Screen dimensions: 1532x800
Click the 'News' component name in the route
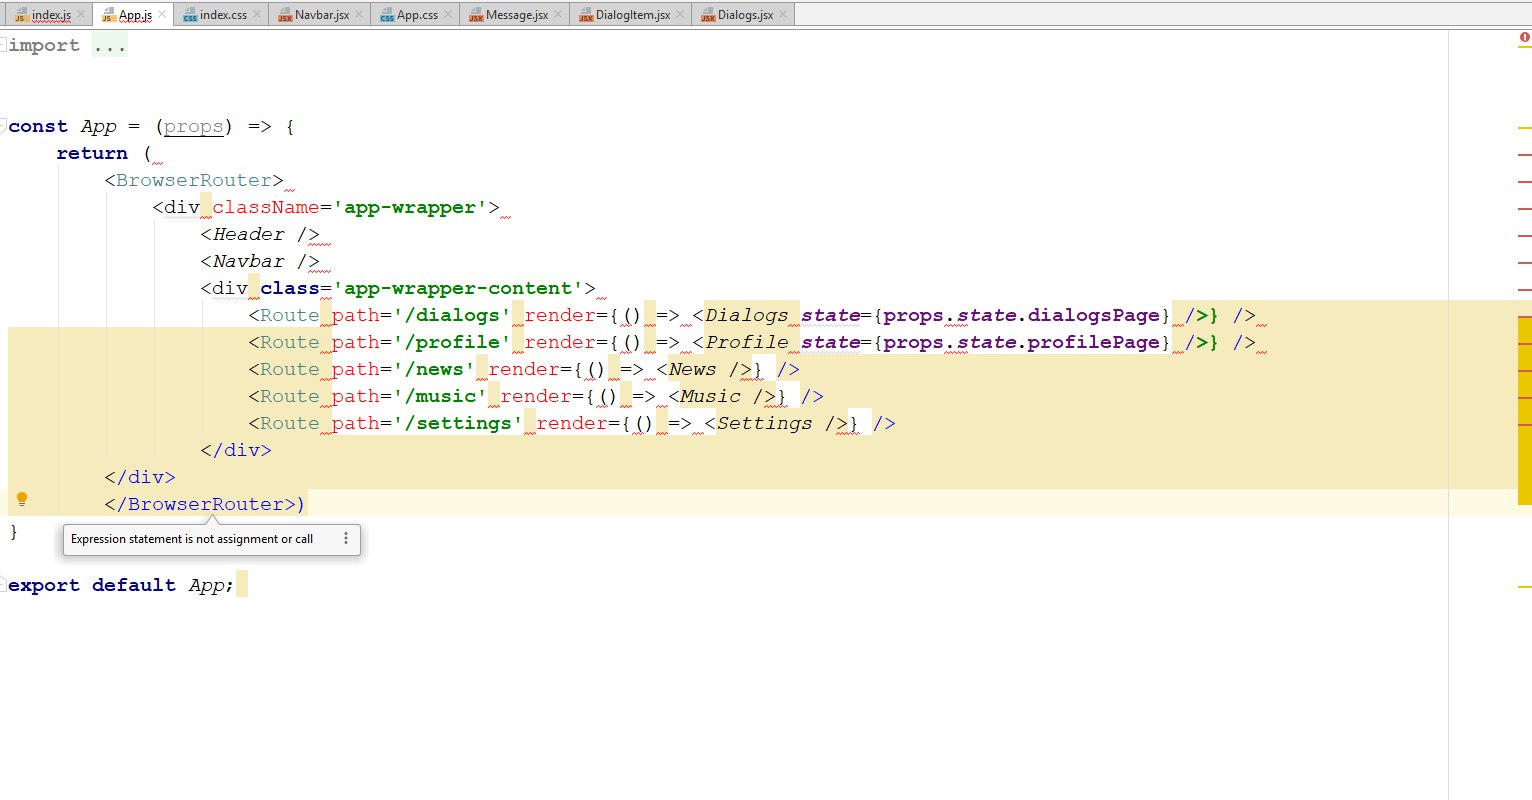tap(692, 370)
